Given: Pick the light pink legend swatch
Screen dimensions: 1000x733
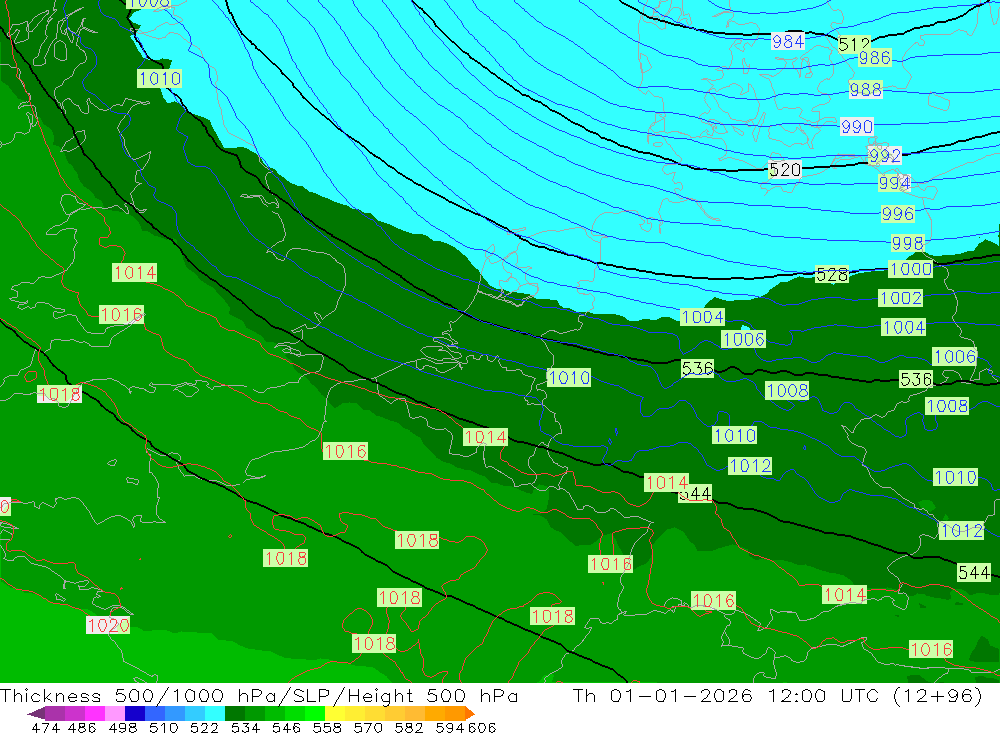Looking at the screenshot, I should (x=115, y=713).
